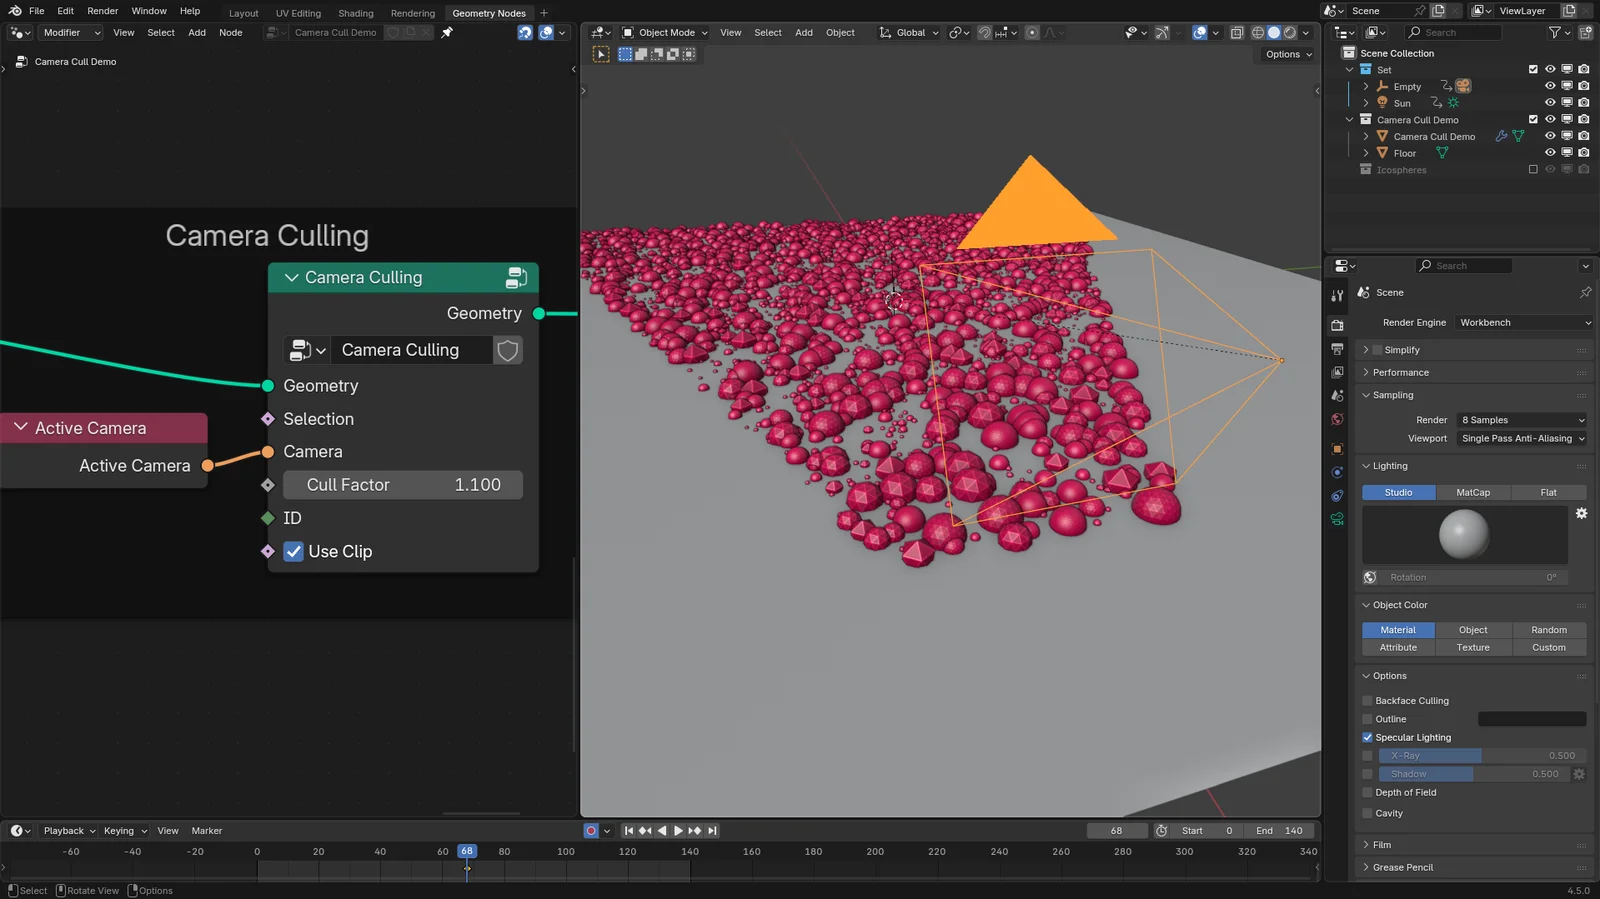Uncheck the Use Clip checkbox

pyautogui.click(x=293, y=552)
